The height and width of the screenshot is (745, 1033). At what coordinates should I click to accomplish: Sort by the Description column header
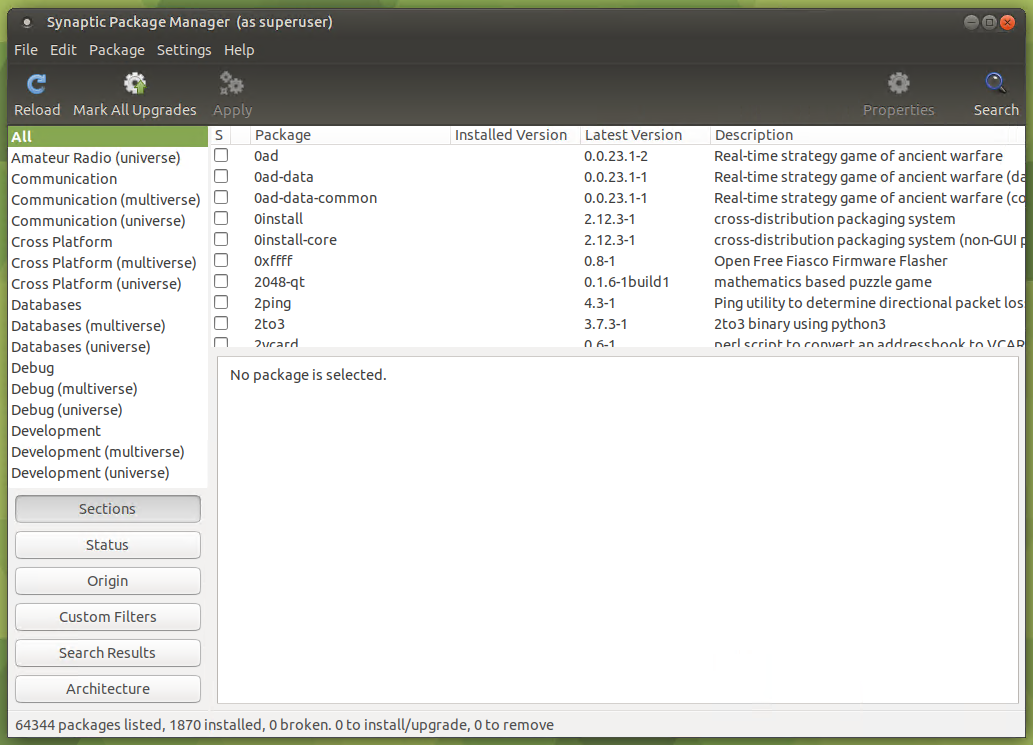click(867, 135)
